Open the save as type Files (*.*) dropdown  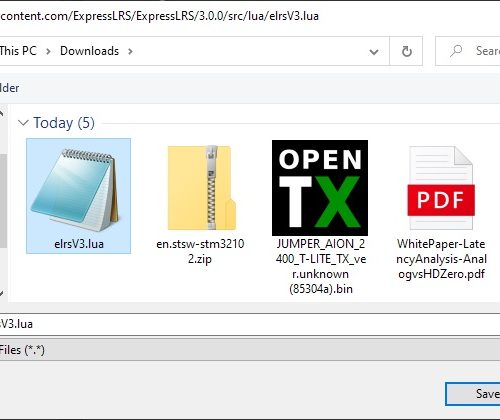250,350
